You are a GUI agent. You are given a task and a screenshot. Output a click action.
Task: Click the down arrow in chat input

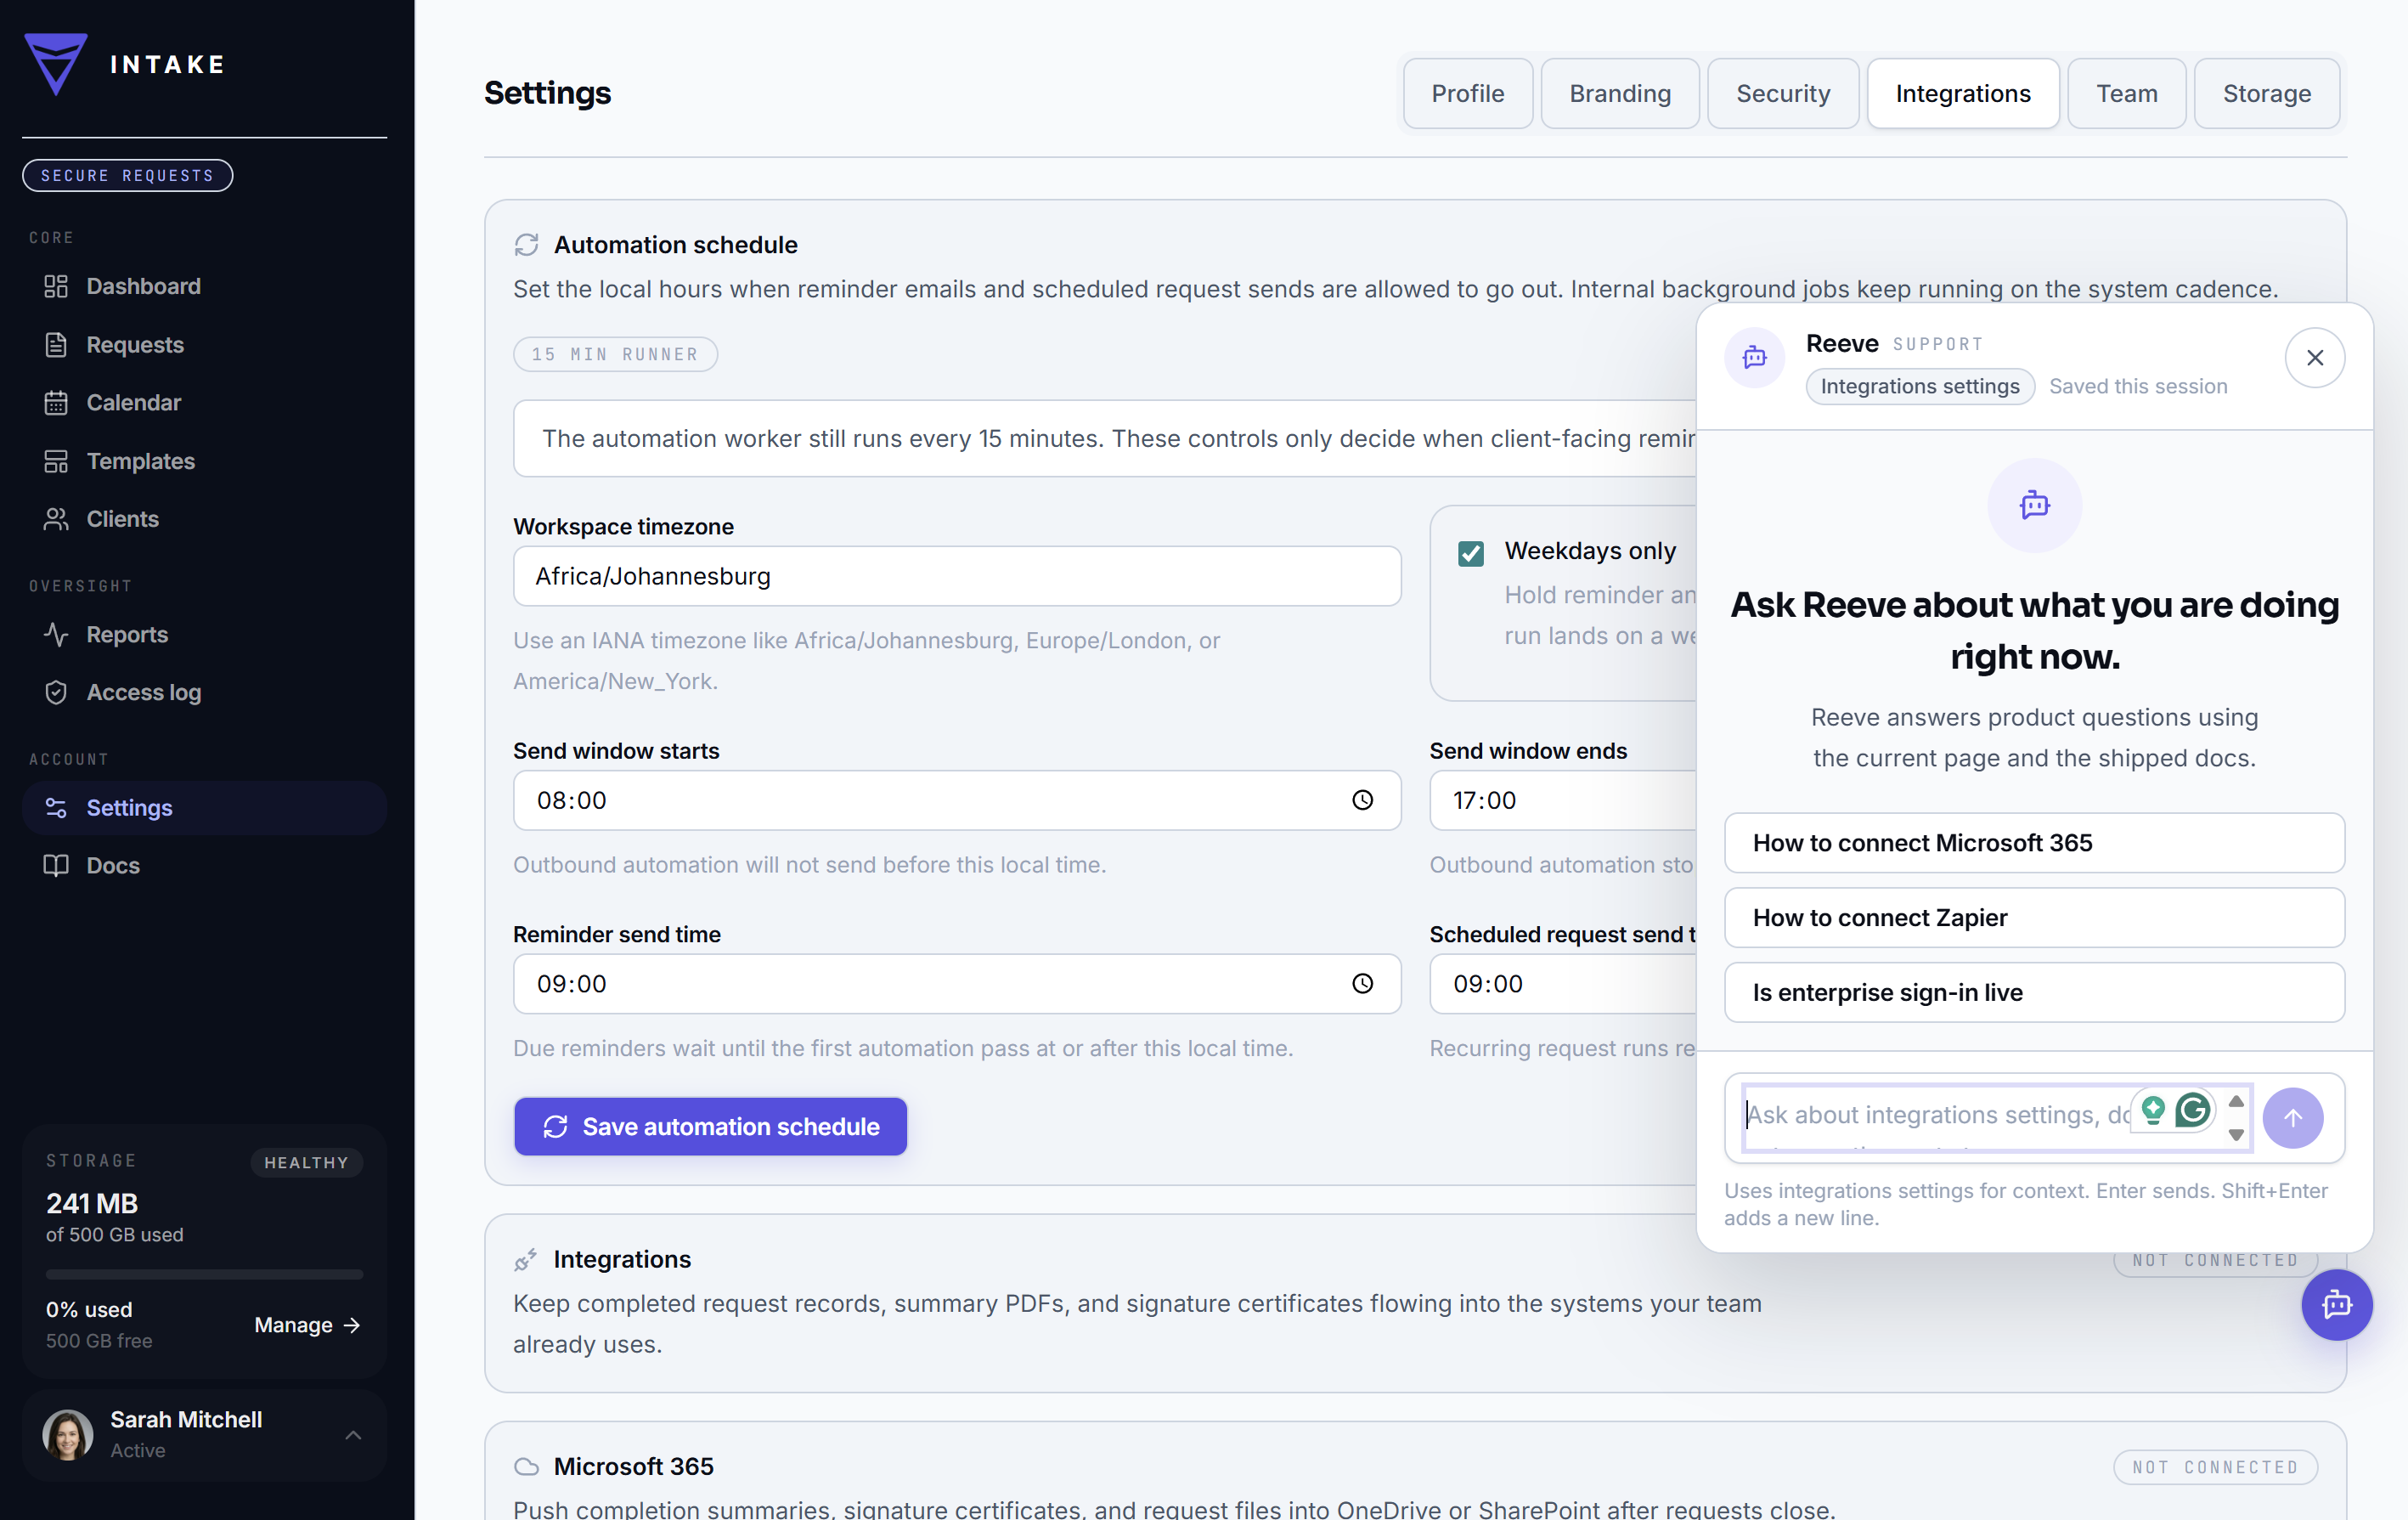pos(2236,1135)
